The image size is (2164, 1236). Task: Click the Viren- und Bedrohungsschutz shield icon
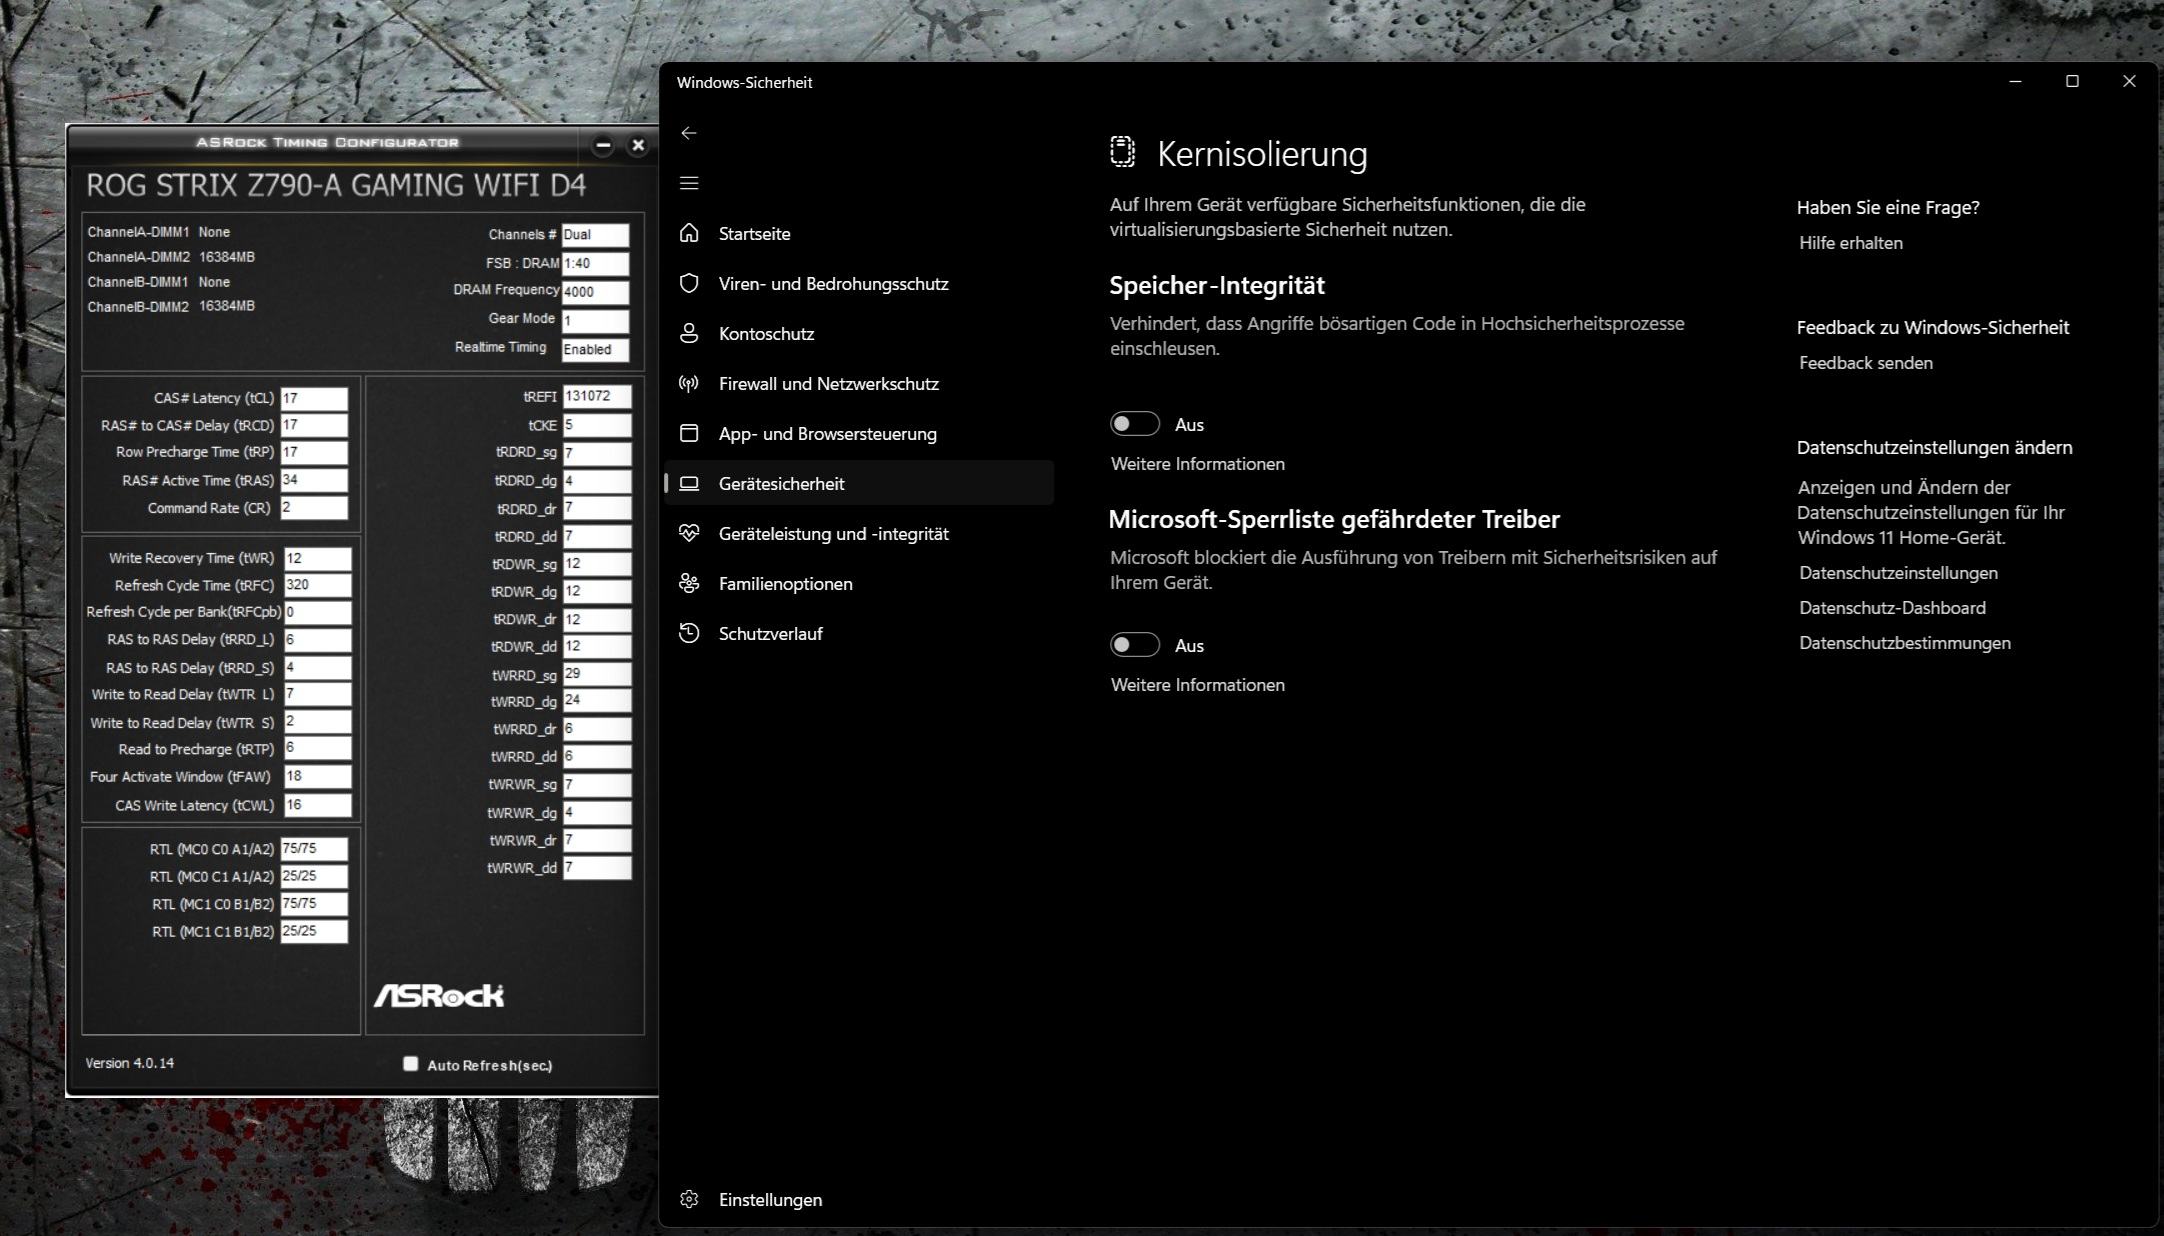tap(688, 283)
